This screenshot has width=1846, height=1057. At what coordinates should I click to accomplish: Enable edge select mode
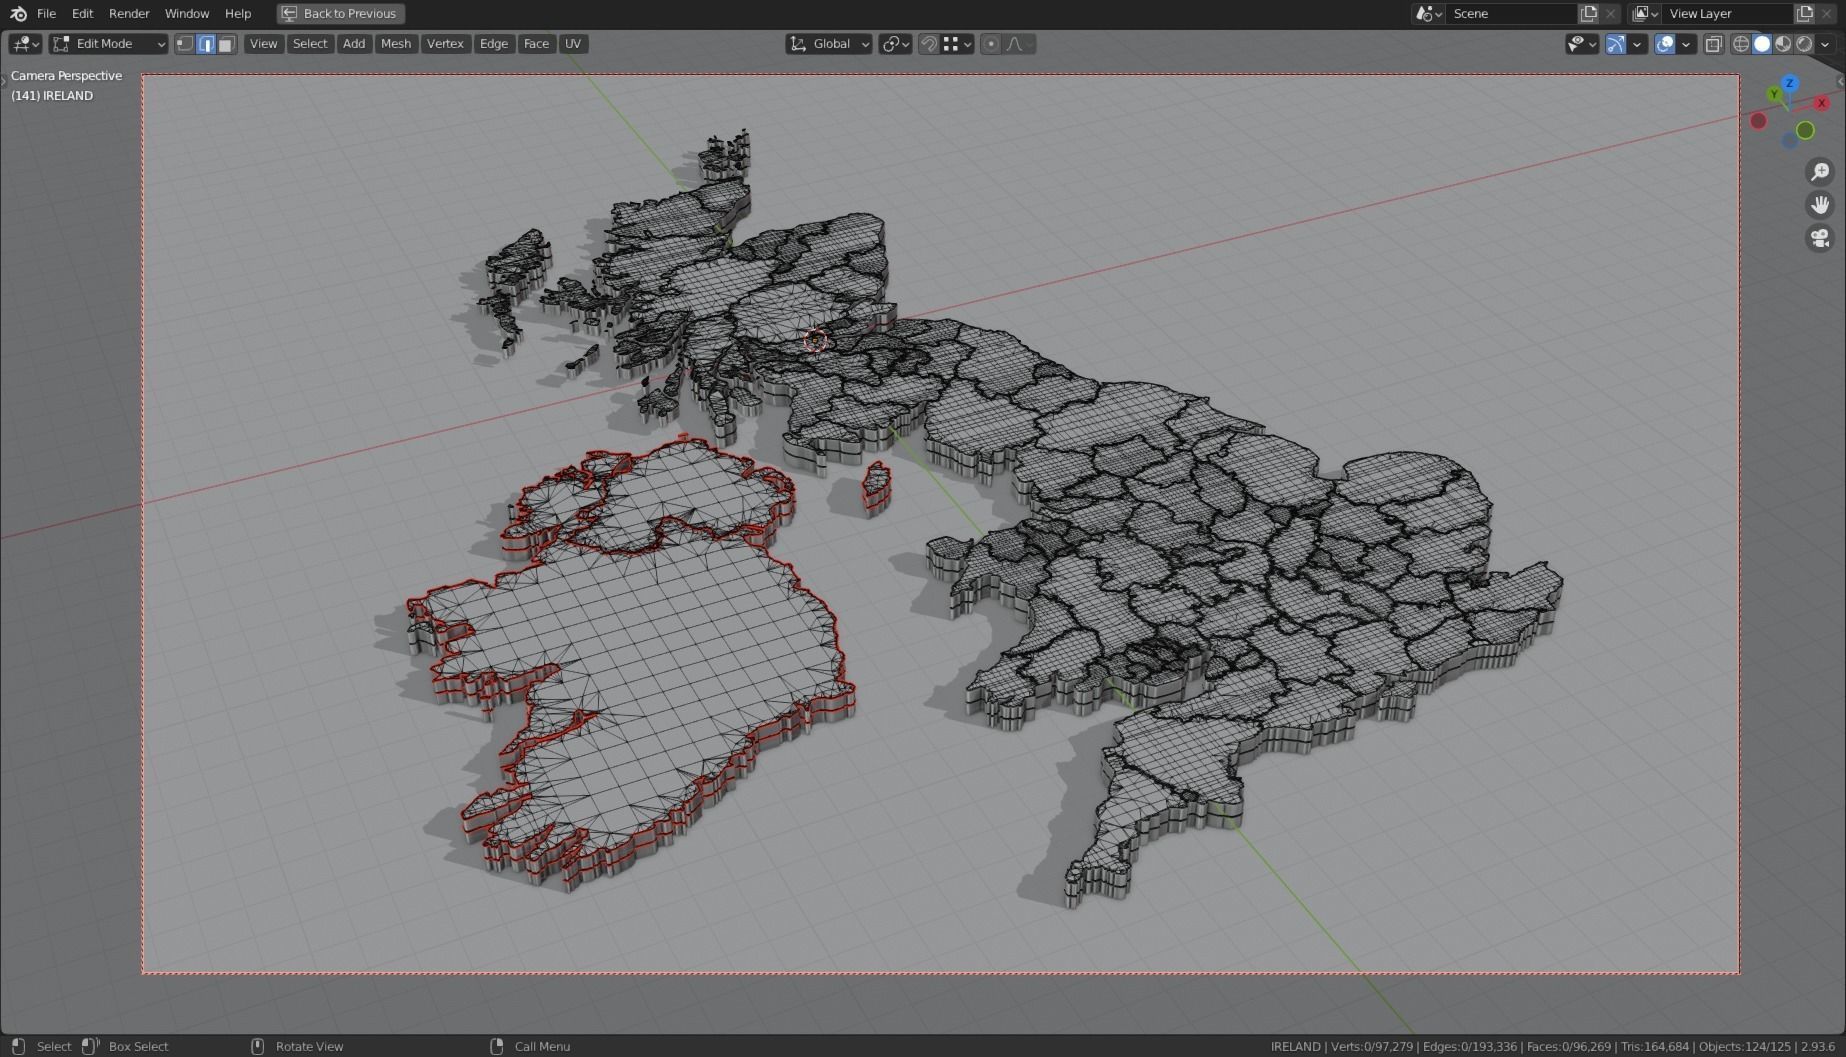tap(206, 43)
